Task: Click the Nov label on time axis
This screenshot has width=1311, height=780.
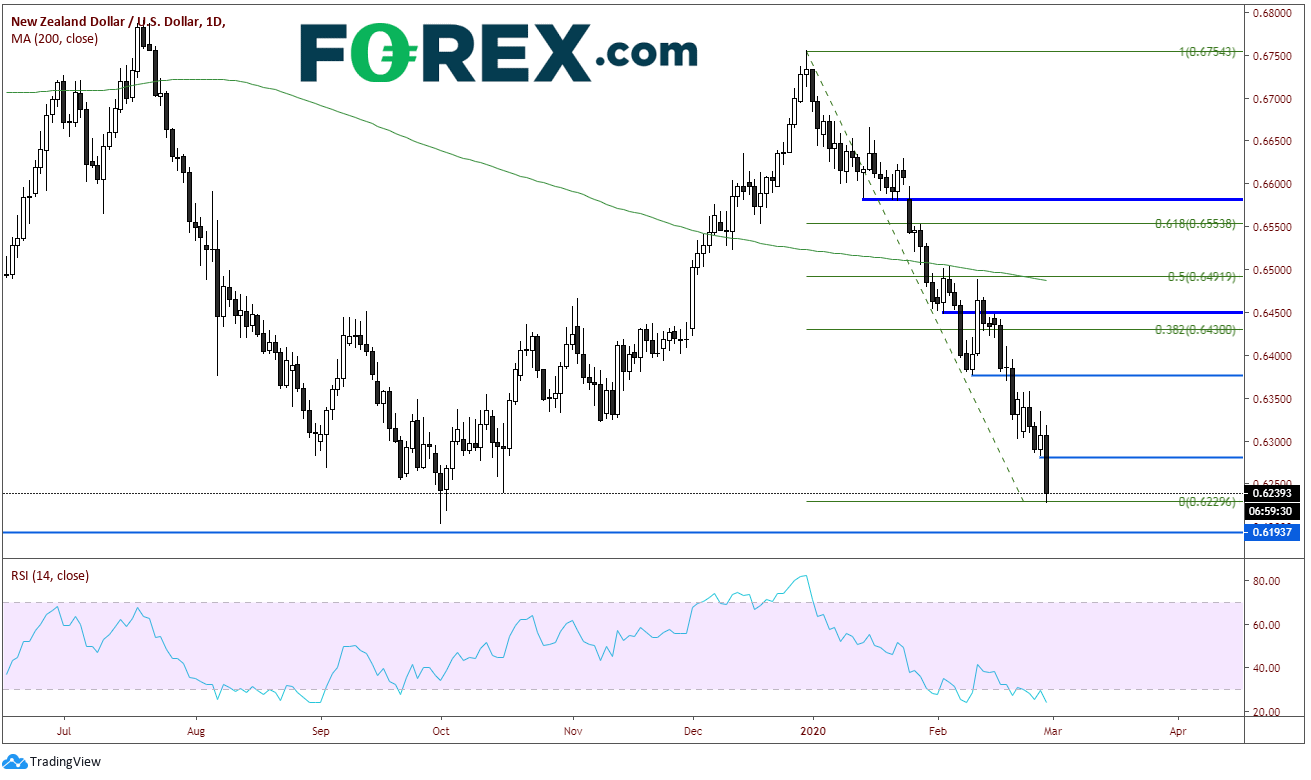Action: (x=573, y=731)
